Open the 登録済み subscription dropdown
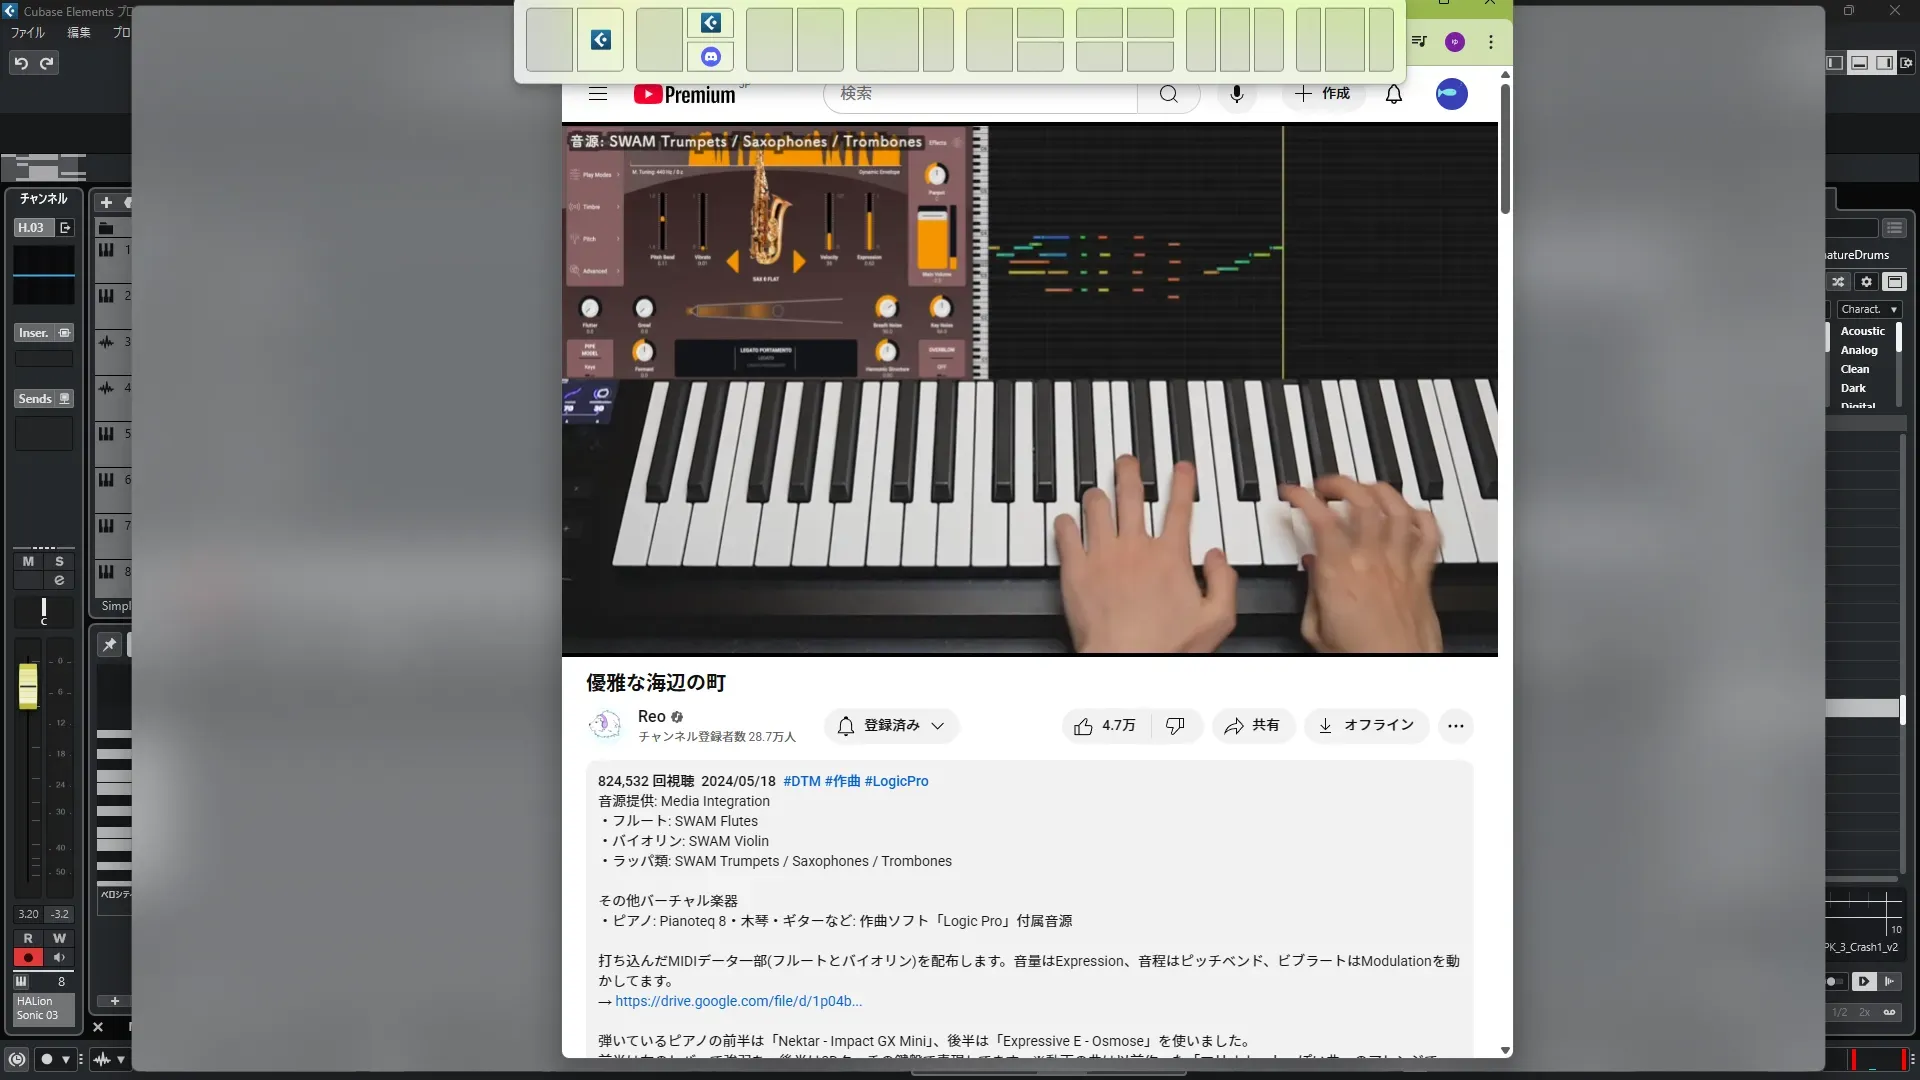 pyautogui.click(x=891, y=726)
